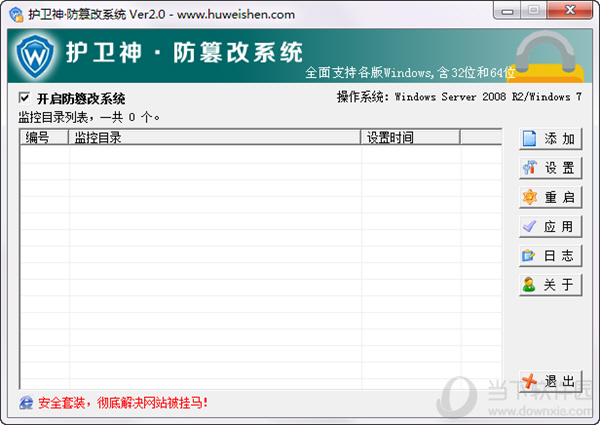The height and width of the screenshot is (425, 600).
Task: Sort by 监控目录 column header
Action: coord(214,137)
